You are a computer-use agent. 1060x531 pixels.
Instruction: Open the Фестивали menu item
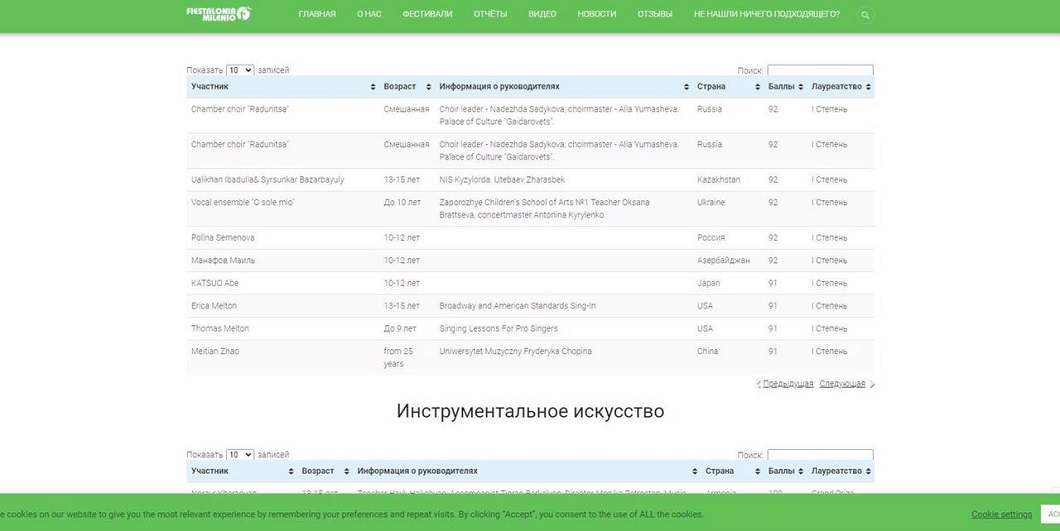click(x=427, y=15)
